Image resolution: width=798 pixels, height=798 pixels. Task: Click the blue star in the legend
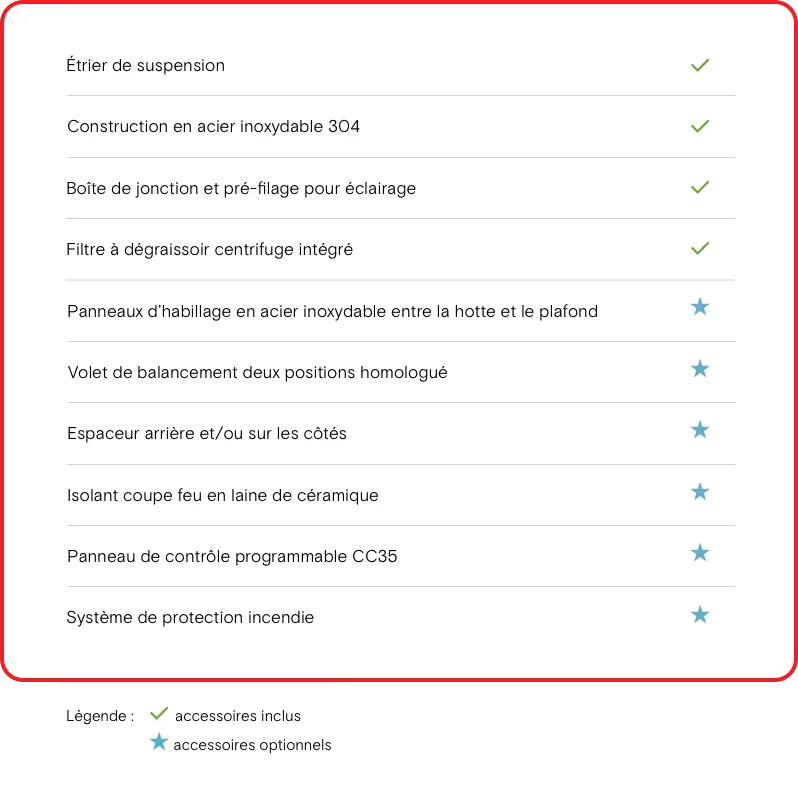pyautogui.click(x=159, y=742)
